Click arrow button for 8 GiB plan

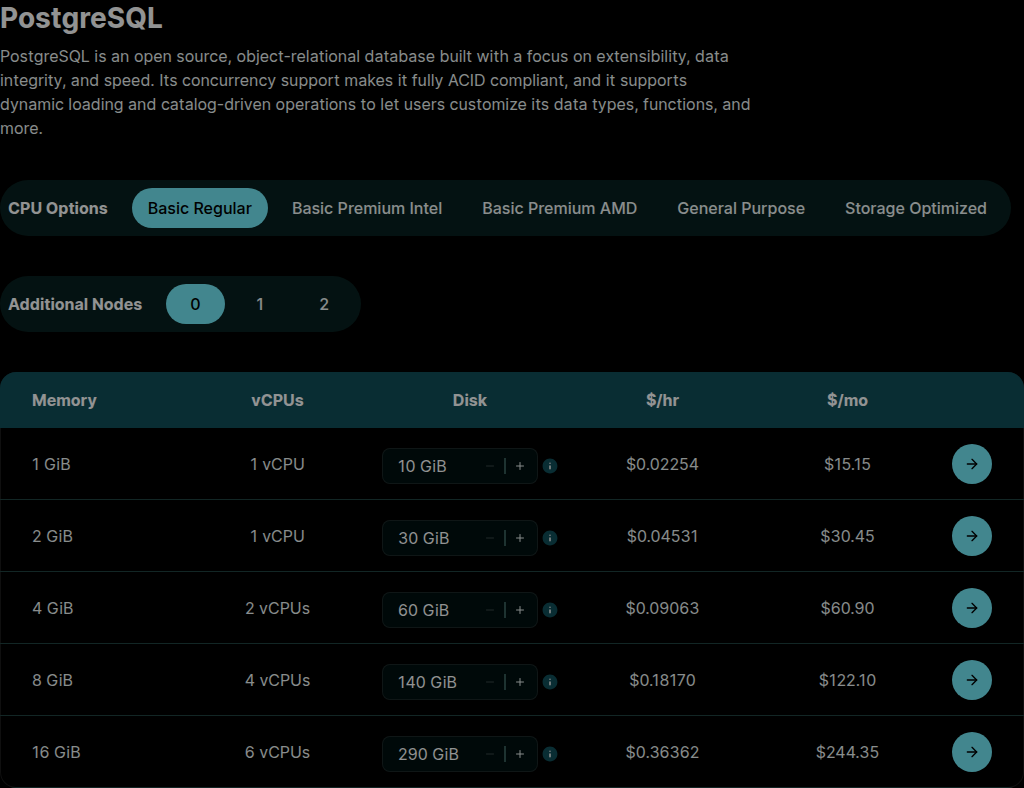point(972,680)
